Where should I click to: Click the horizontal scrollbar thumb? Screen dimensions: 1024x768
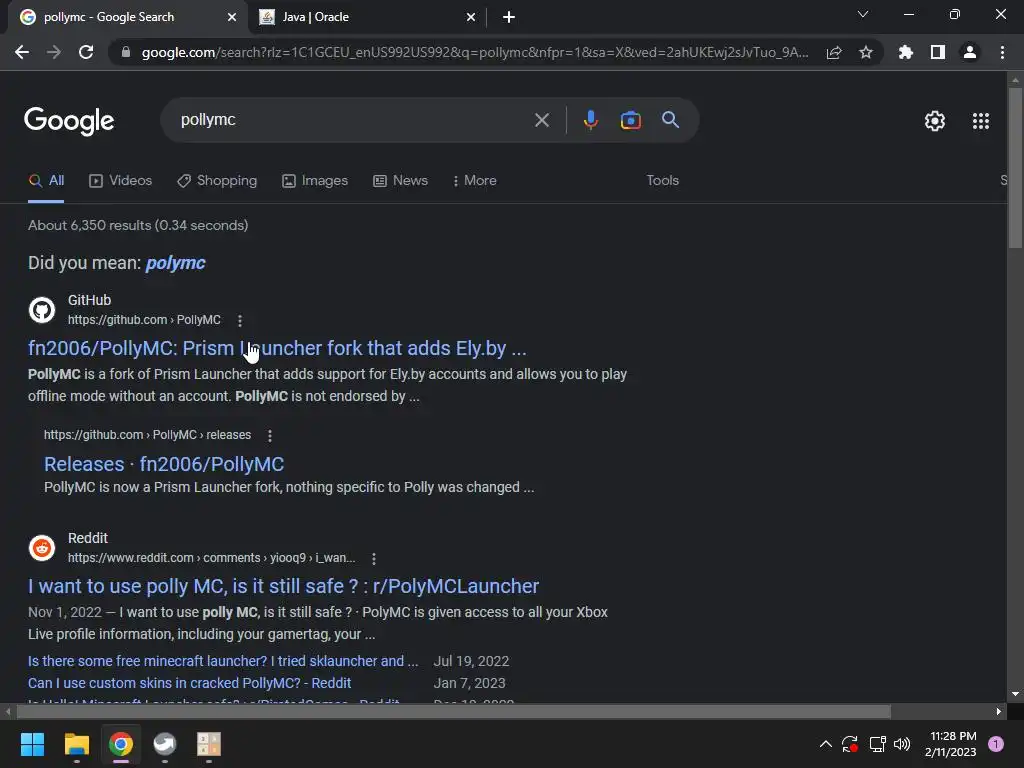pos(452,711)
